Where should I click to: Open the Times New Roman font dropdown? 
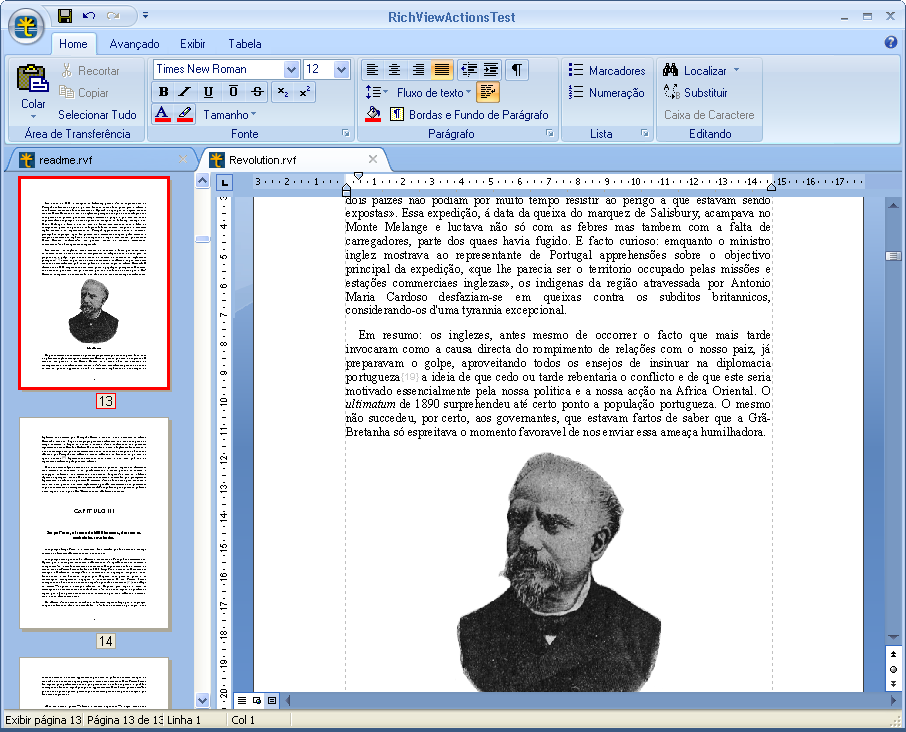(291, 69)
